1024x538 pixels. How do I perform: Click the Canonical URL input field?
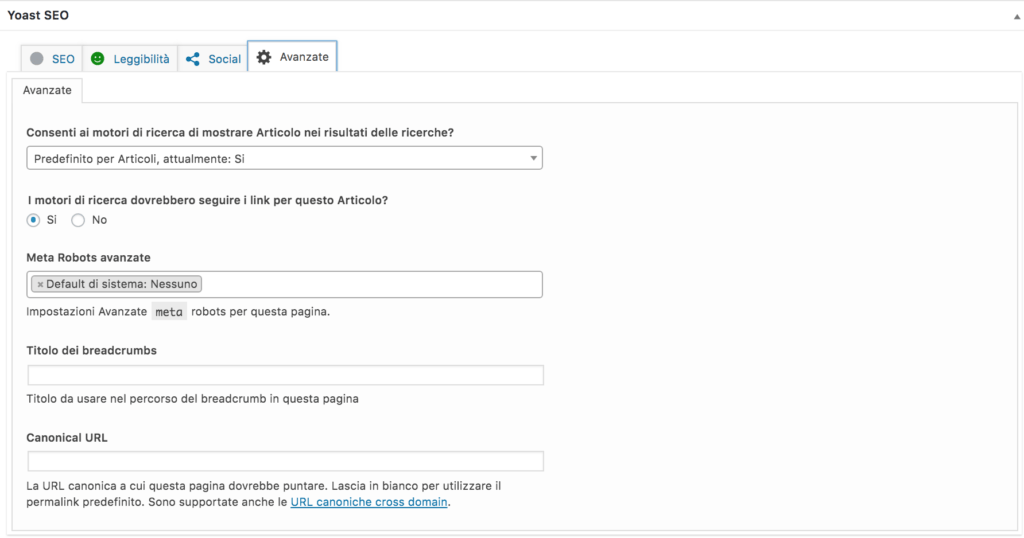(285, 461)
